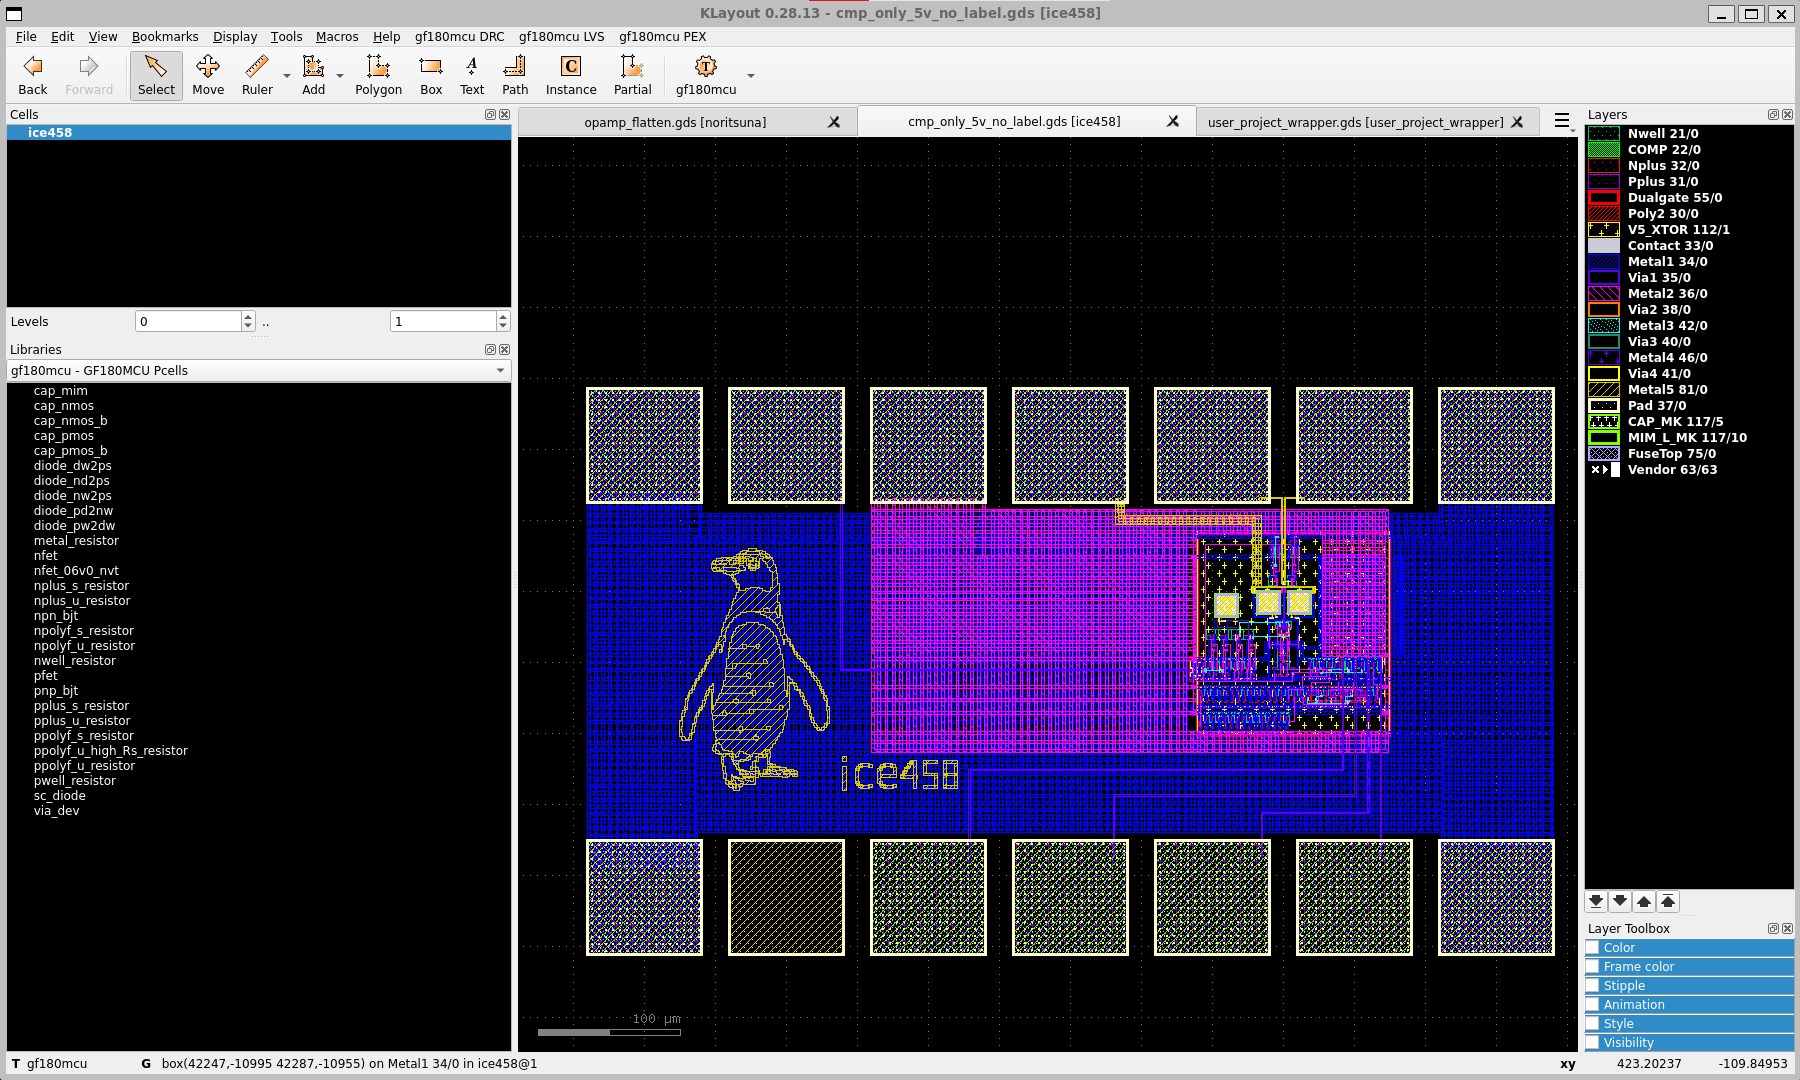Toggle the Style section checkbox
1800x1080 pixels.
click(x=1593, y=1023)
